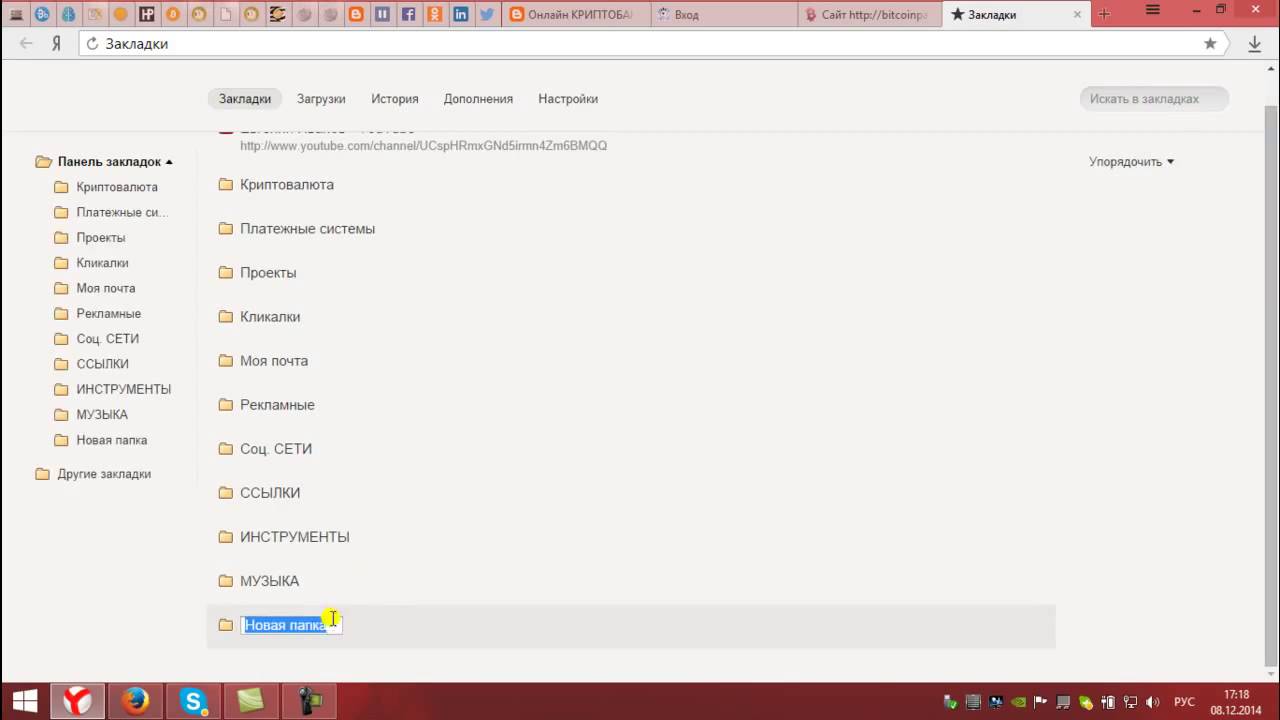Screen dimensions: 1280x720
Task: Open the browser hamburger menu
Action: click(1153, 9)
